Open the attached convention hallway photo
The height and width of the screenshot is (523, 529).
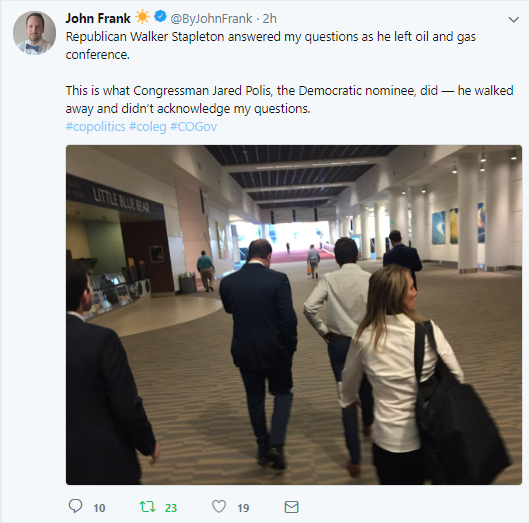tap(294, 315)
